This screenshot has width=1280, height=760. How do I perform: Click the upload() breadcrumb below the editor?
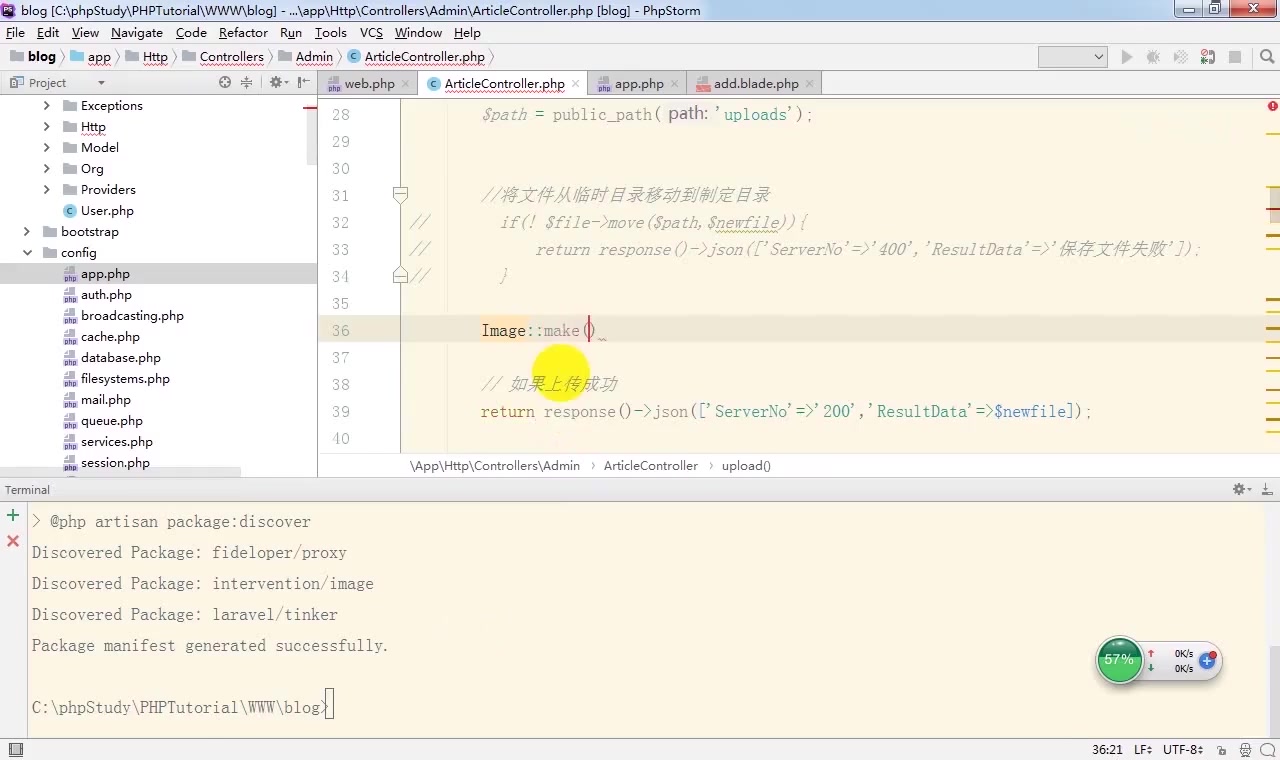(x=745, y=465)
